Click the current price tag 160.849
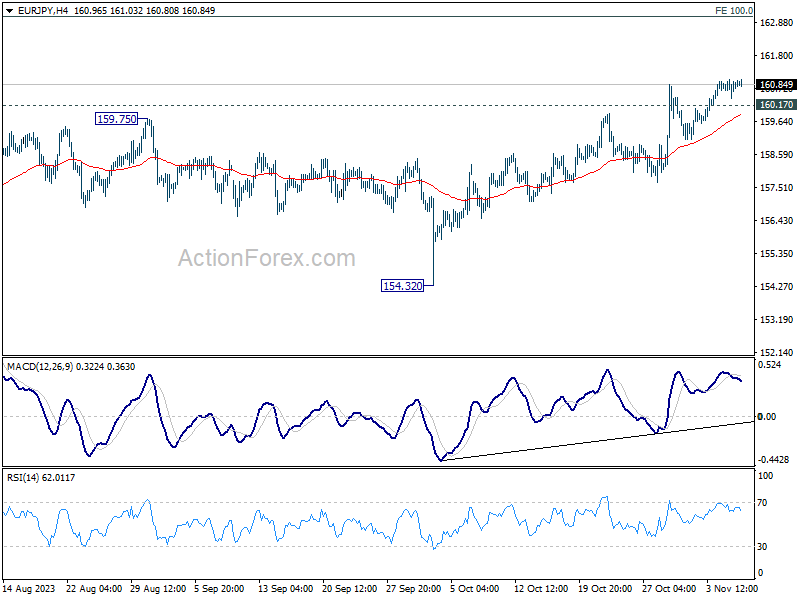Screen dimensions: 800x600 coord(776,85)
